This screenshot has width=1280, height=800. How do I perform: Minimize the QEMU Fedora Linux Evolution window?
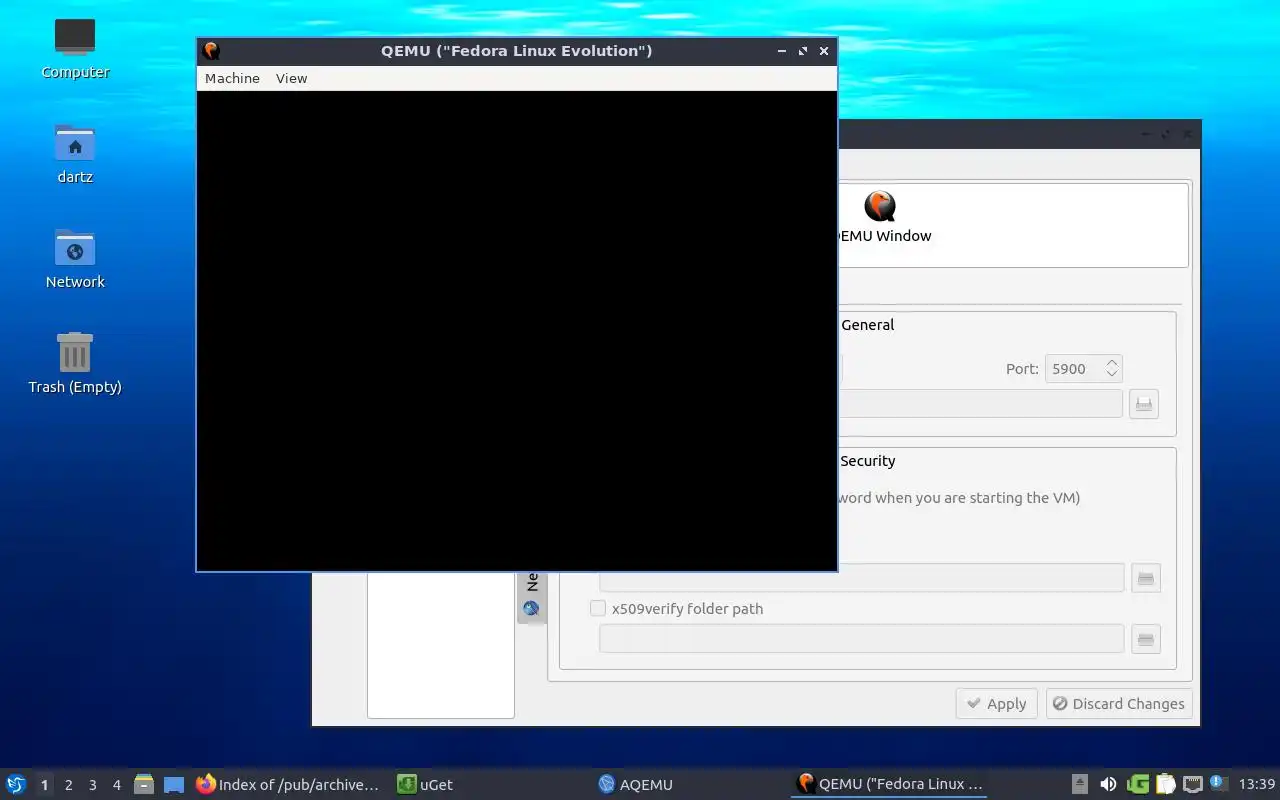point(782,51)
